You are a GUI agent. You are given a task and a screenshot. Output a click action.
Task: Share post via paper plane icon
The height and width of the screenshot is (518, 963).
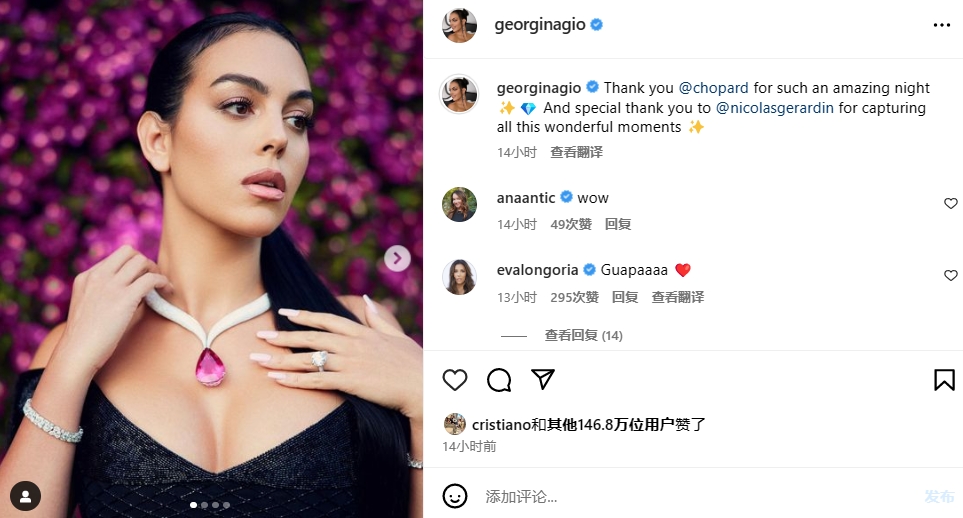(543, 379)
